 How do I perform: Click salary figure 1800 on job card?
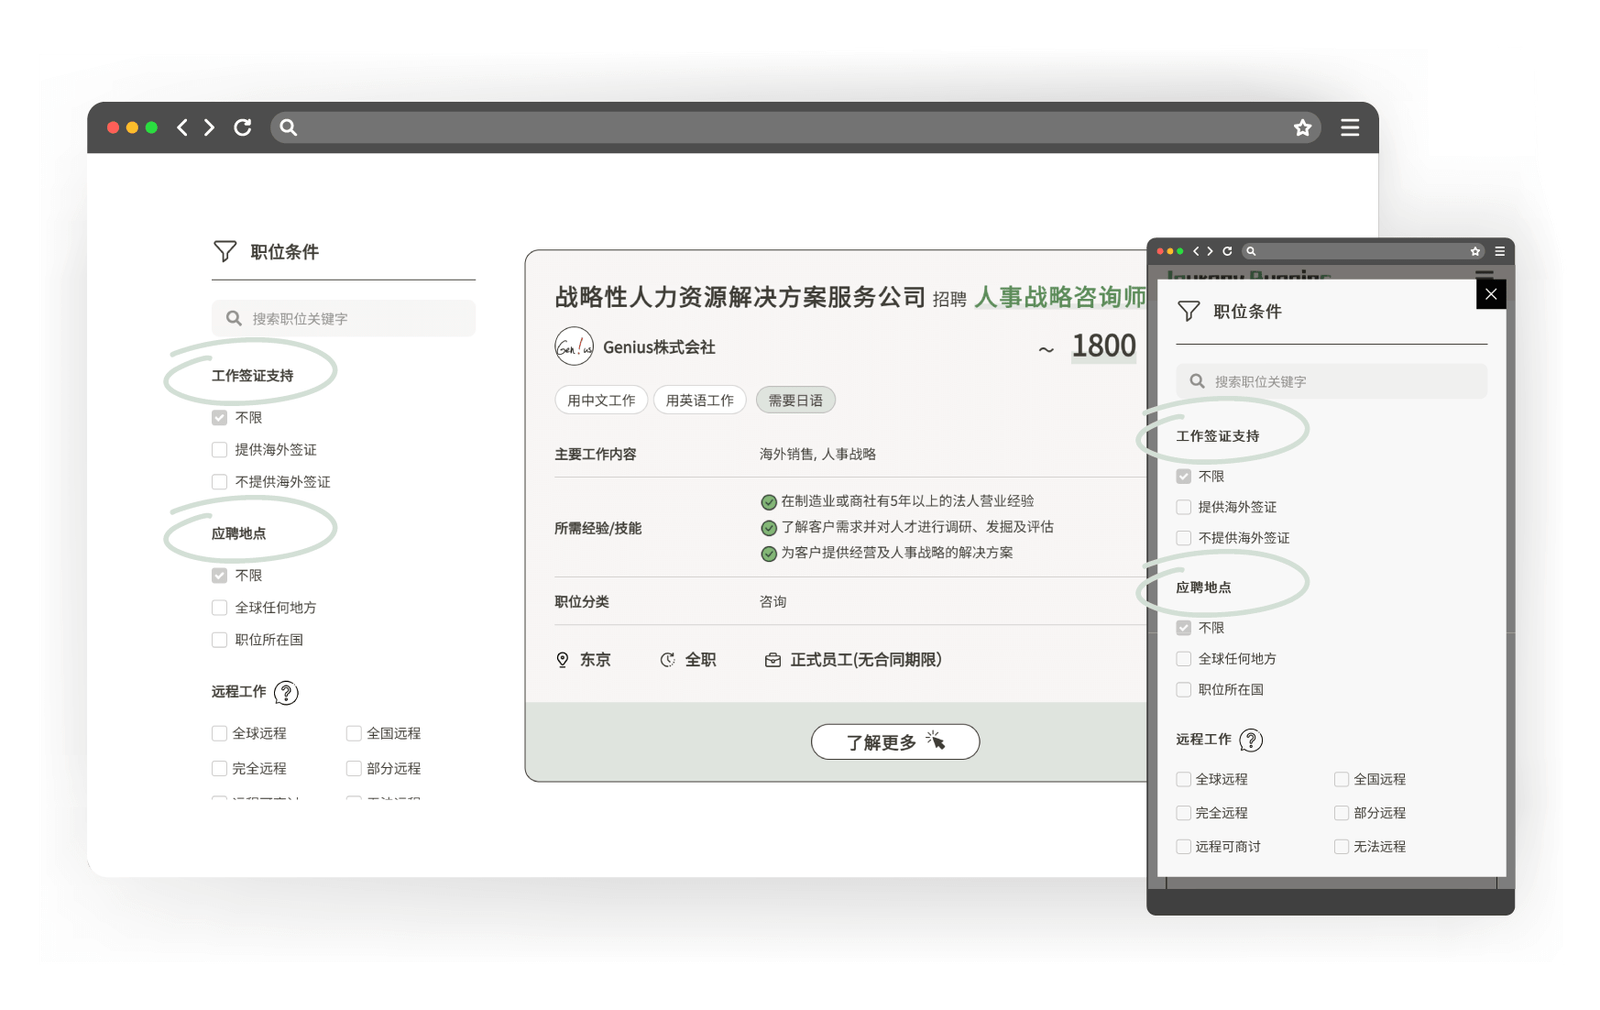pyautogui.click(x=1104, y=346)
